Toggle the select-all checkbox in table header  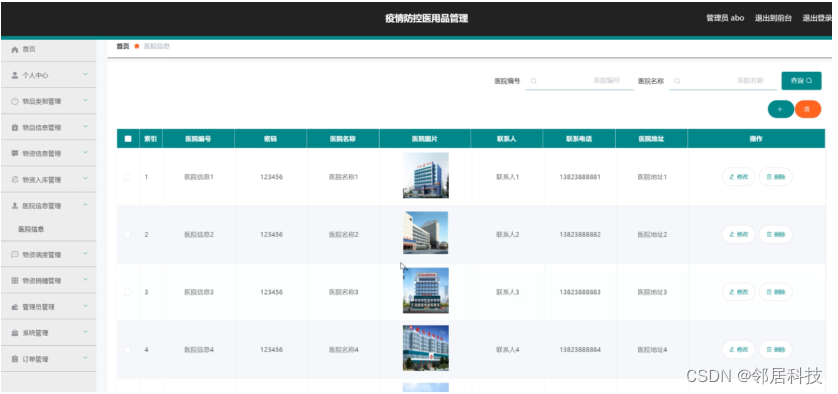click(x=128, y=139)
